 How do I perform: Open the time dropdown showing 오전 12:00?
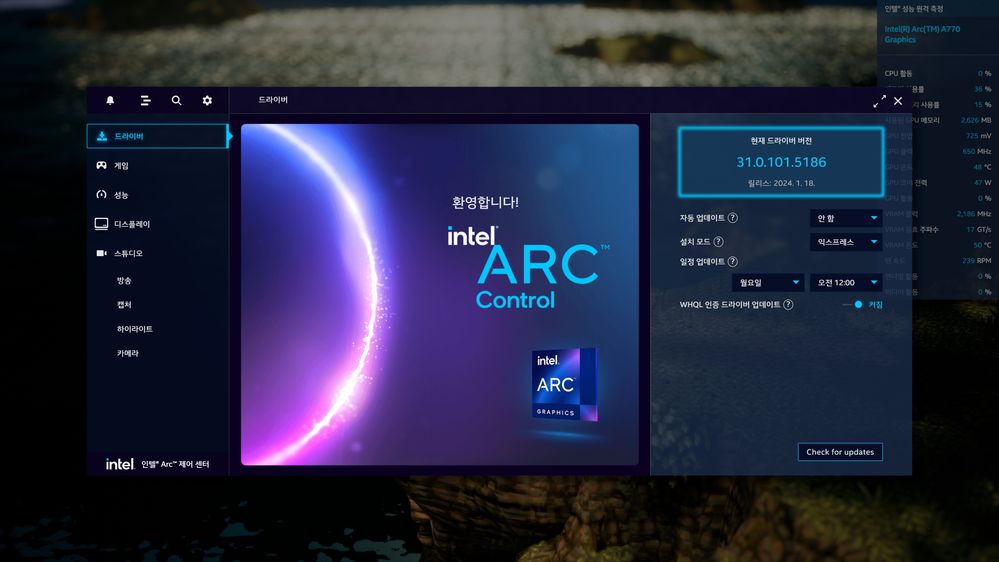(x=845, y=283)
